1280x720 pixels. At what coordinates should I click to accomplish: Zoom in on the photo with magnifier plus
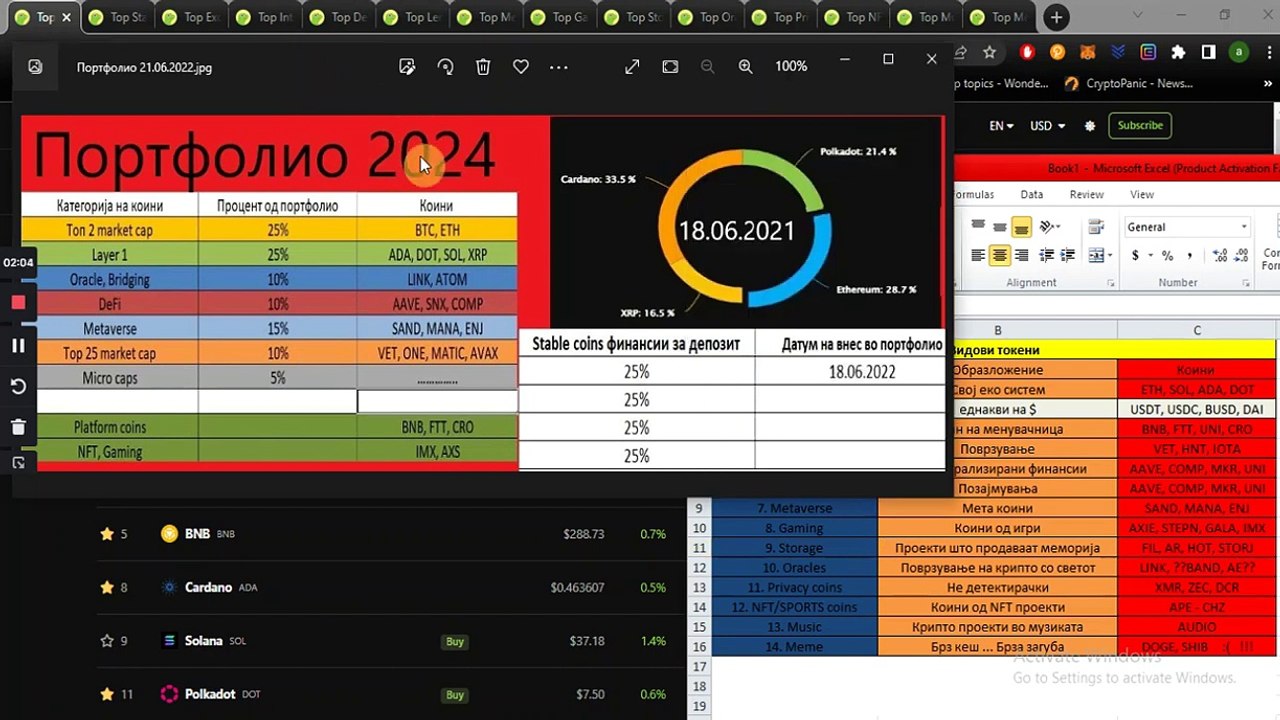[745, 66]
